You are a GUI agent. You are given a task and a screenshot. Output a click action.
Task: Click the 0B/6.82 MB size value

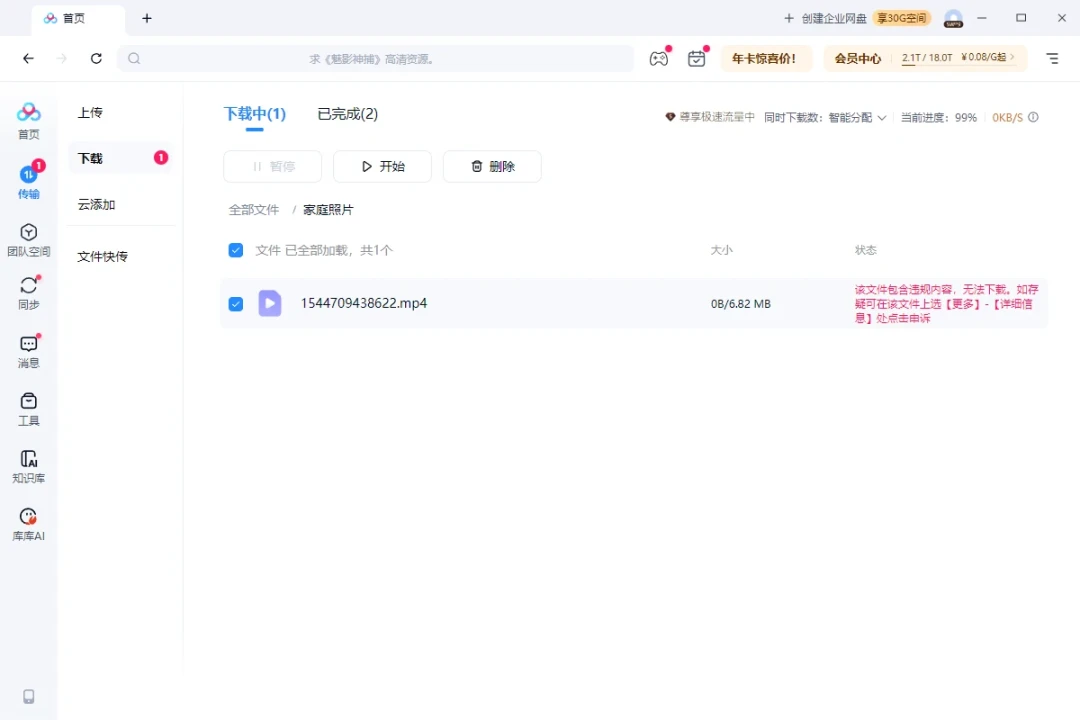(740, 304)
